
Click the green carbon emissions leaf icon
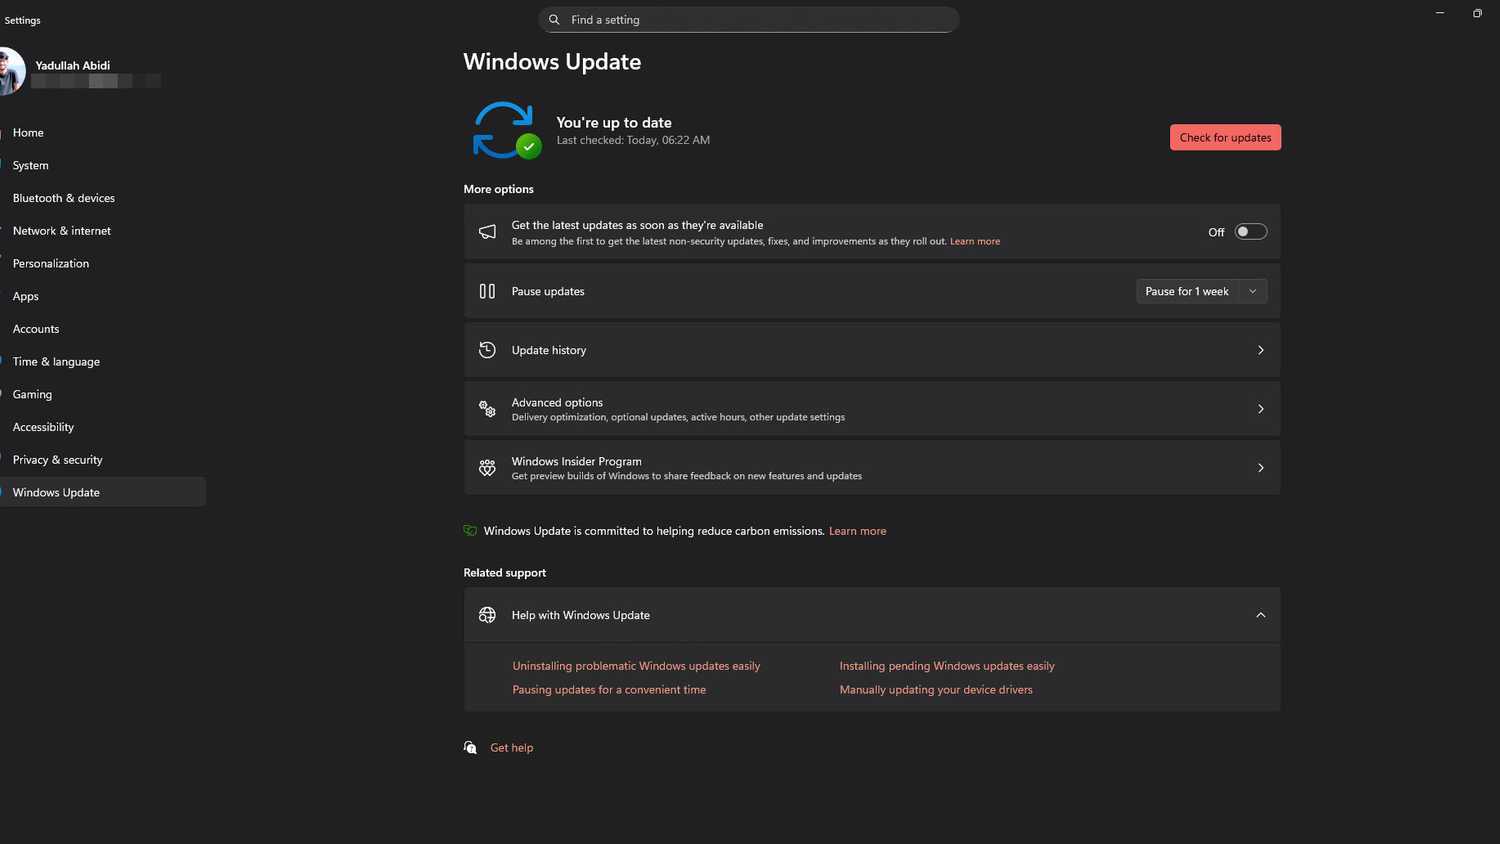470,531
